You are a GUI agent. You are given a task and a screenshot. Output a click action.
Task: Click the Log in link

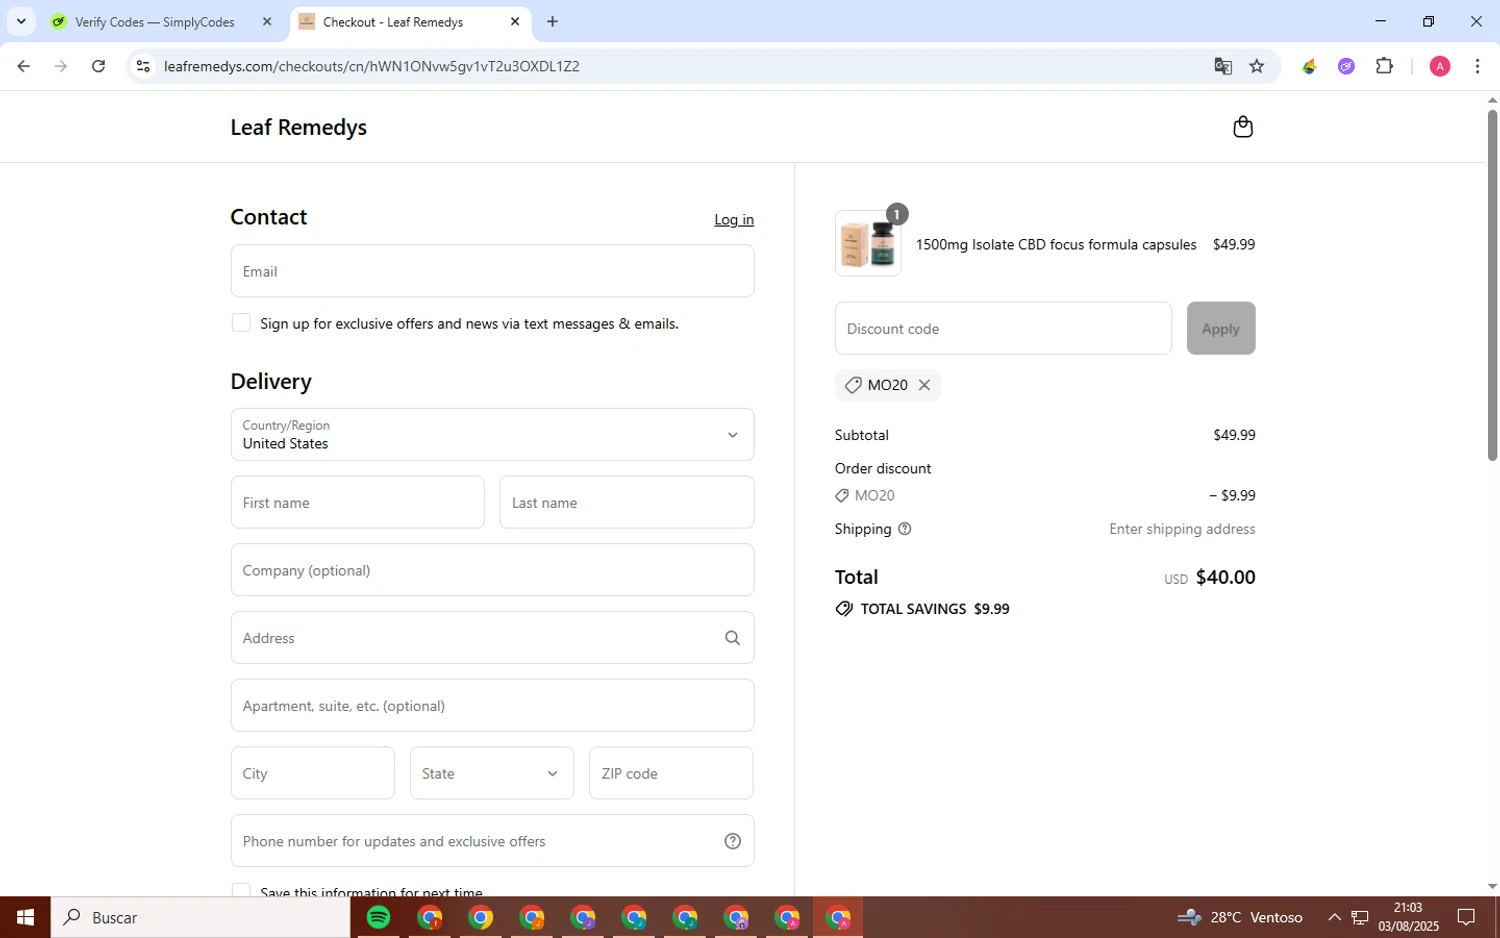[734, 220]
